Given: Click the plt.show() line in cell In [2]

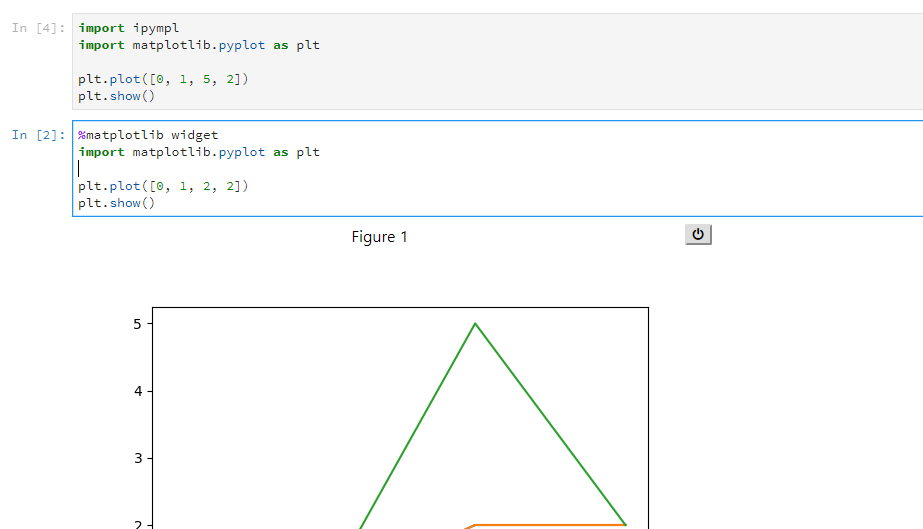Looking at the screenshot, I should [x=117, y=204].
